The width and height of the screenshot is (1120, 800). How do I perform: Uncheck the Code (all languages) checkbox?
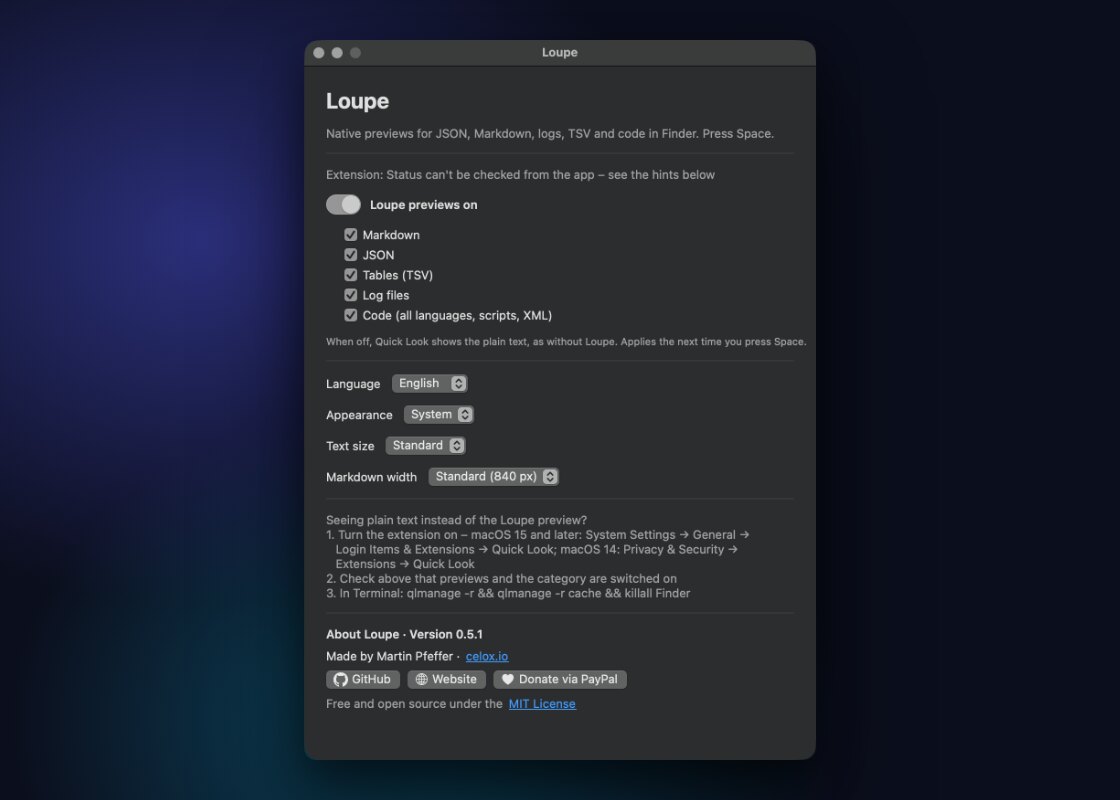tap(351, 315)
